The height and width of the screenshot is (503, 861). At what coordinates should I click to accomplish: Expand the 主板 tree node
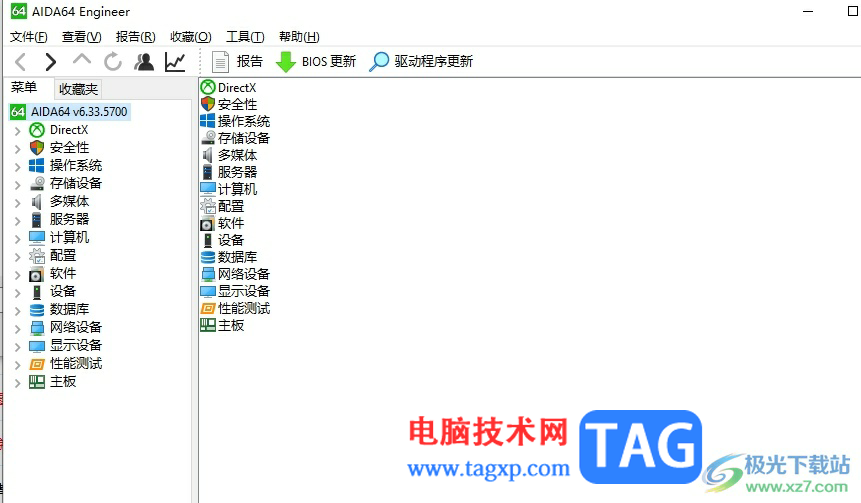click(x=18, y=383)
